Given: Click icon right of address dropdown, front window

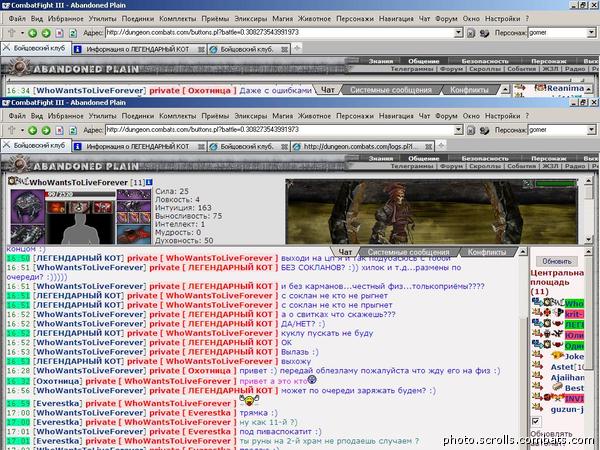Looking at the screenshot, I should click(x=471, y=130).
